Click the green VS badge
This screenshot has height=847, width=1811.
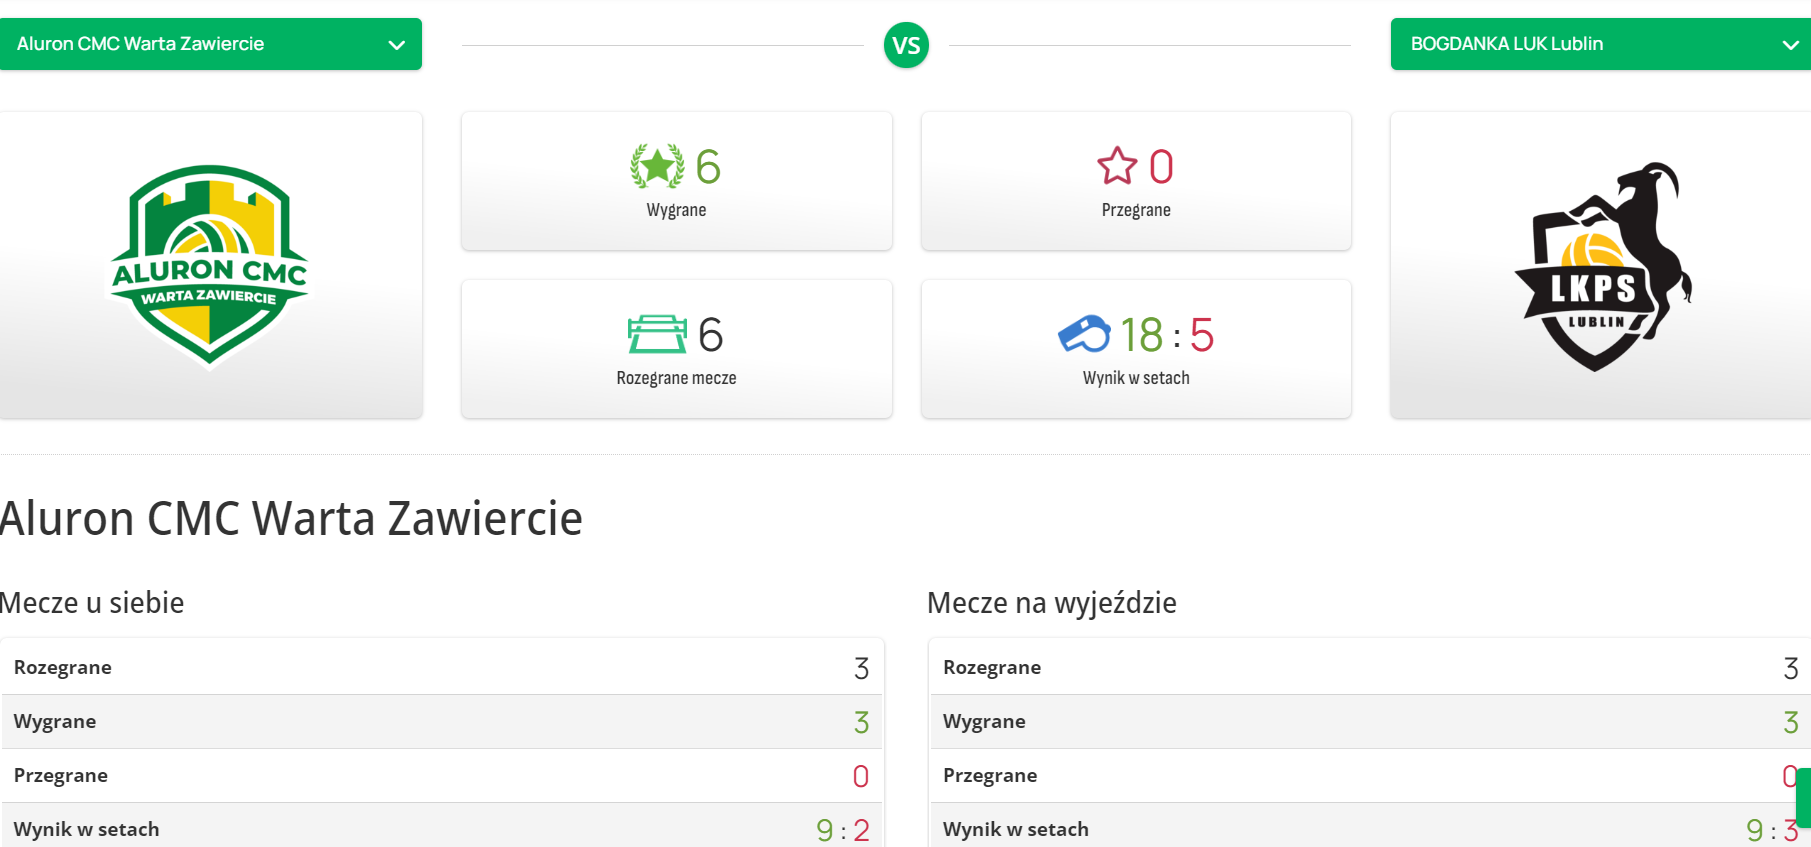906,45
